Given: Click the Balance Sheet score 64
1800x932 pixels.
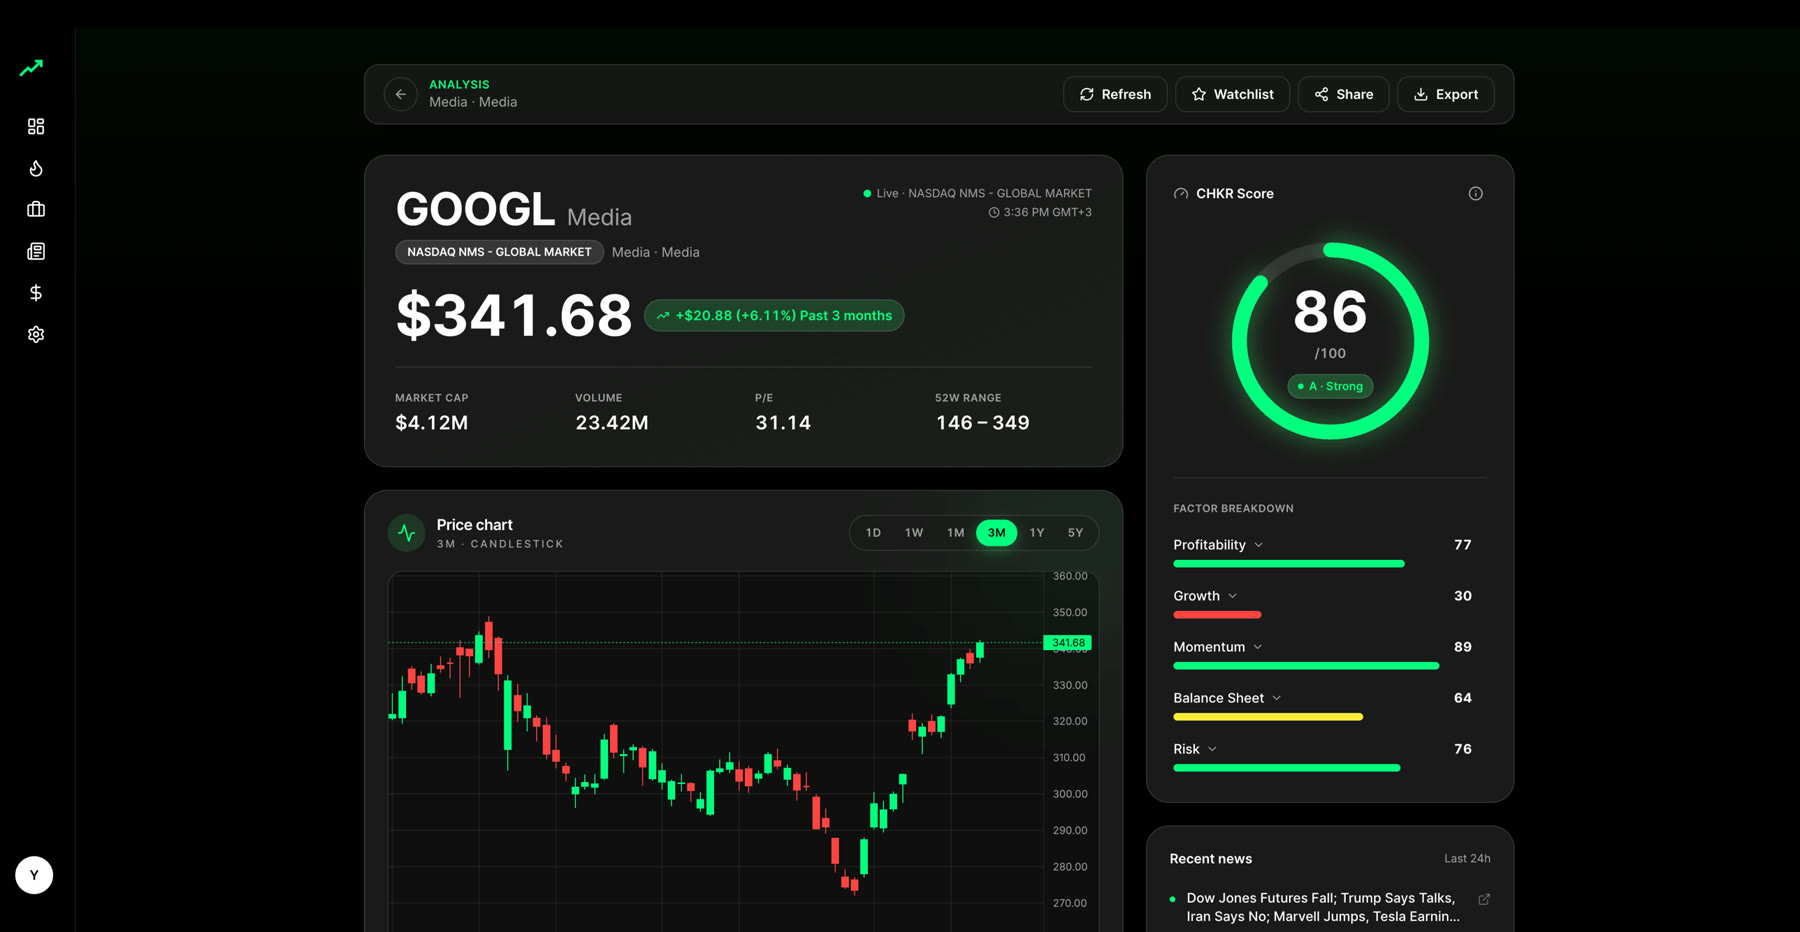Looking at the screenshot, I should coord(1463,698).
